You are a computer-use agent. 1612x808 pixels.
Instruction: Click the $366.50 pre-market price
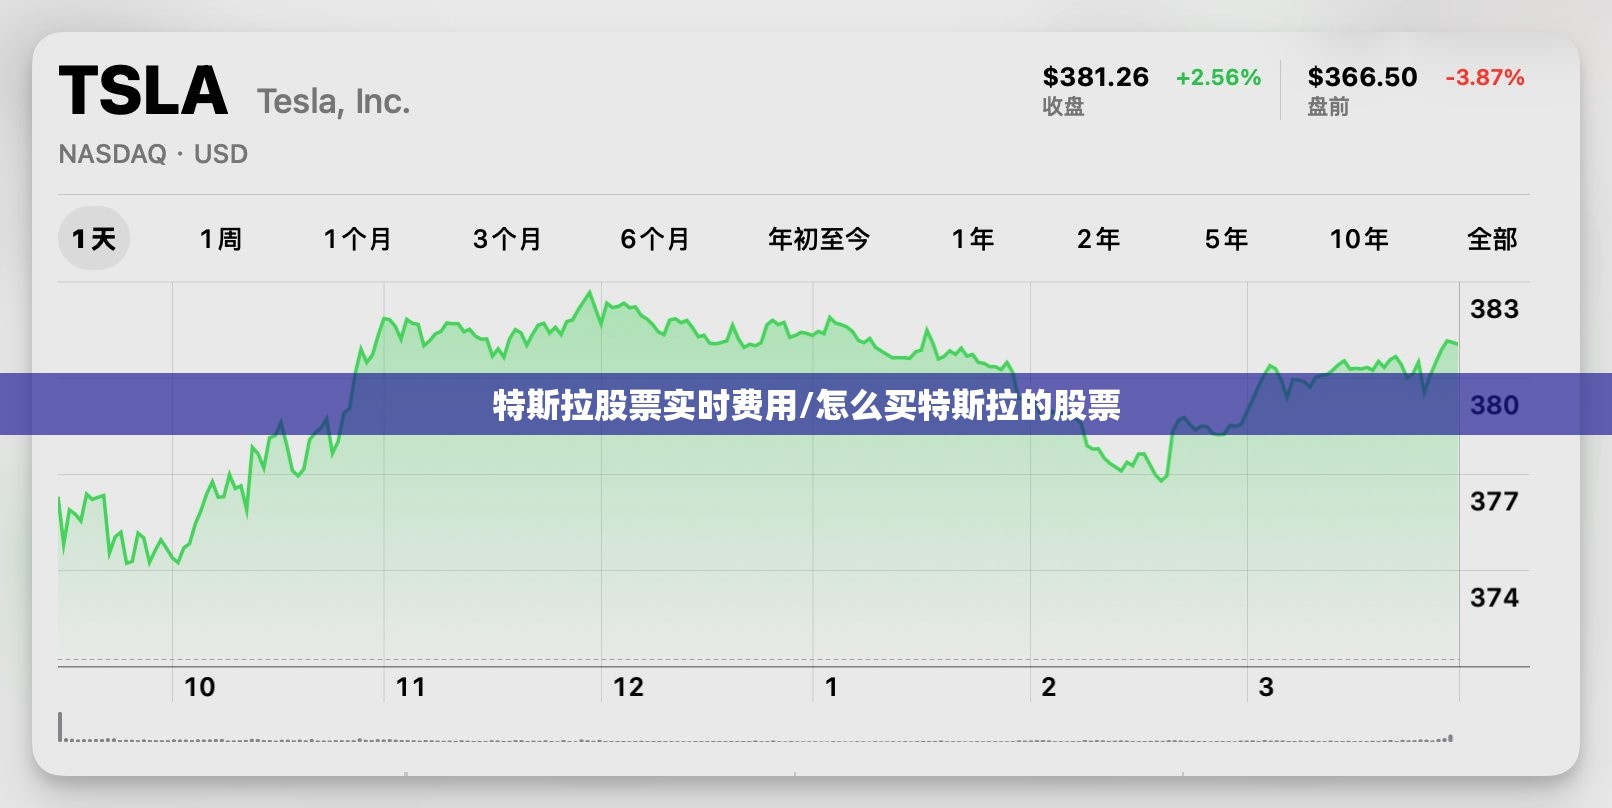[1362, 77]
